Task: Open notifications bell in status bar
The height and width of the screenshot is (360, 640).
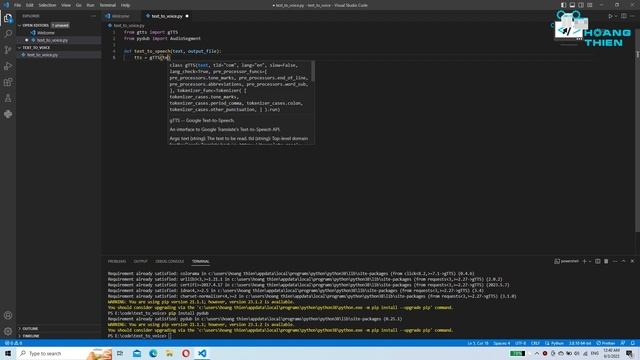Action: [x=633, y=343]
